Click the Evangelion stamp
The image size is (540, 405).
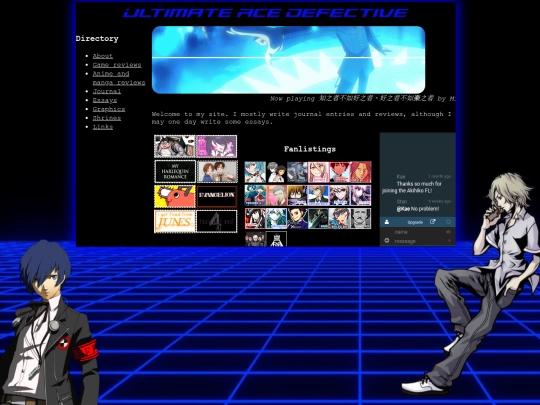[x=217, y=197]
